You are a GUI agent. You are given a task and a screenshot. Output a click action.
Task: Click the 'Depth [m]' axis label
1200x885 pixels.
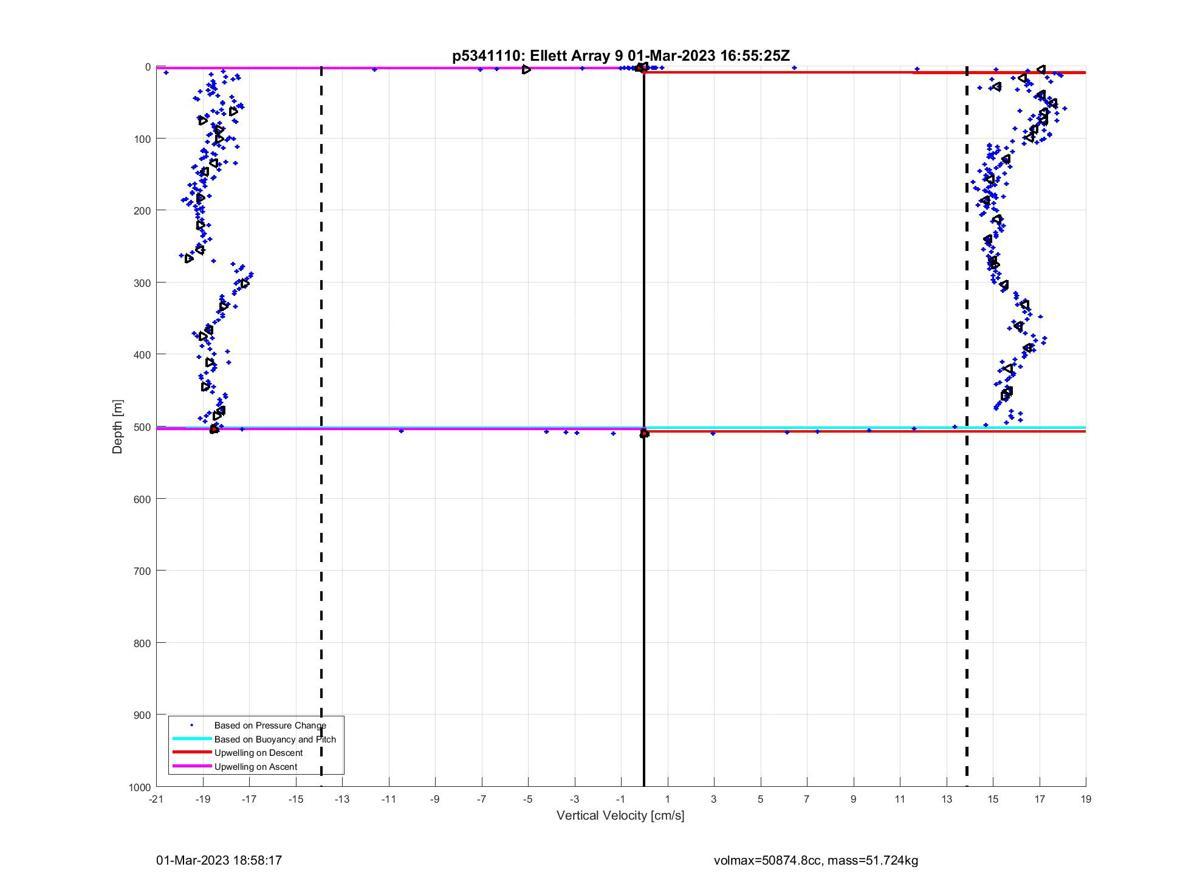pyautogui.click(x=118, y=427)
